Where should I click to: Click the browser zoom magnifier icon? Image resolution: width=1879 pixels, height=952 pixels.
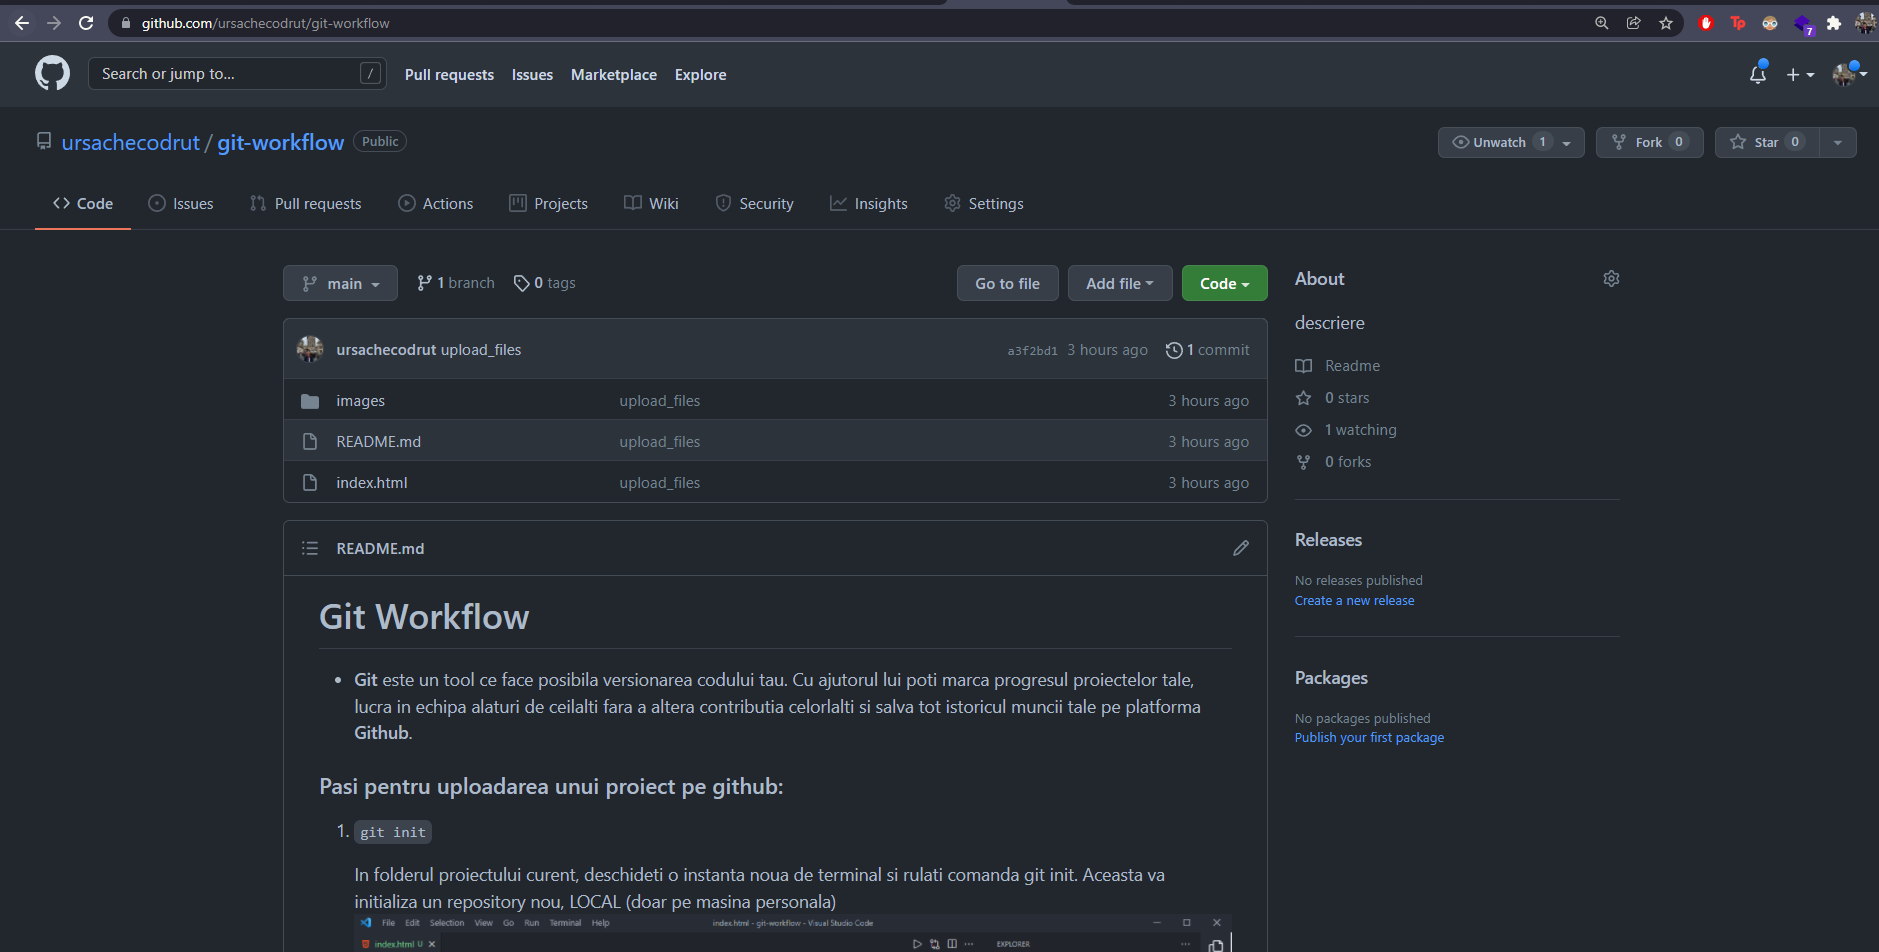pyautogui.click(x=1602, y=23)
